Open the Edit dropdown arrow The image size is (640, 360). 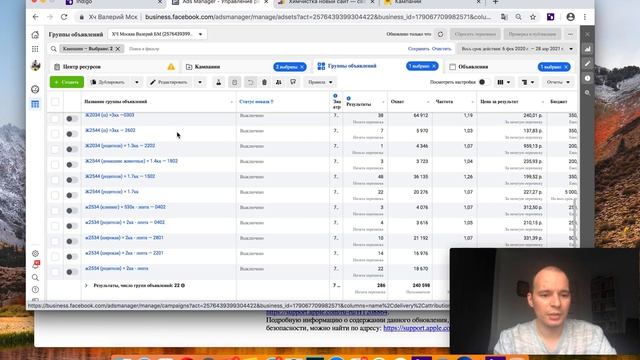pyautogui.click(x=200, y=82)
